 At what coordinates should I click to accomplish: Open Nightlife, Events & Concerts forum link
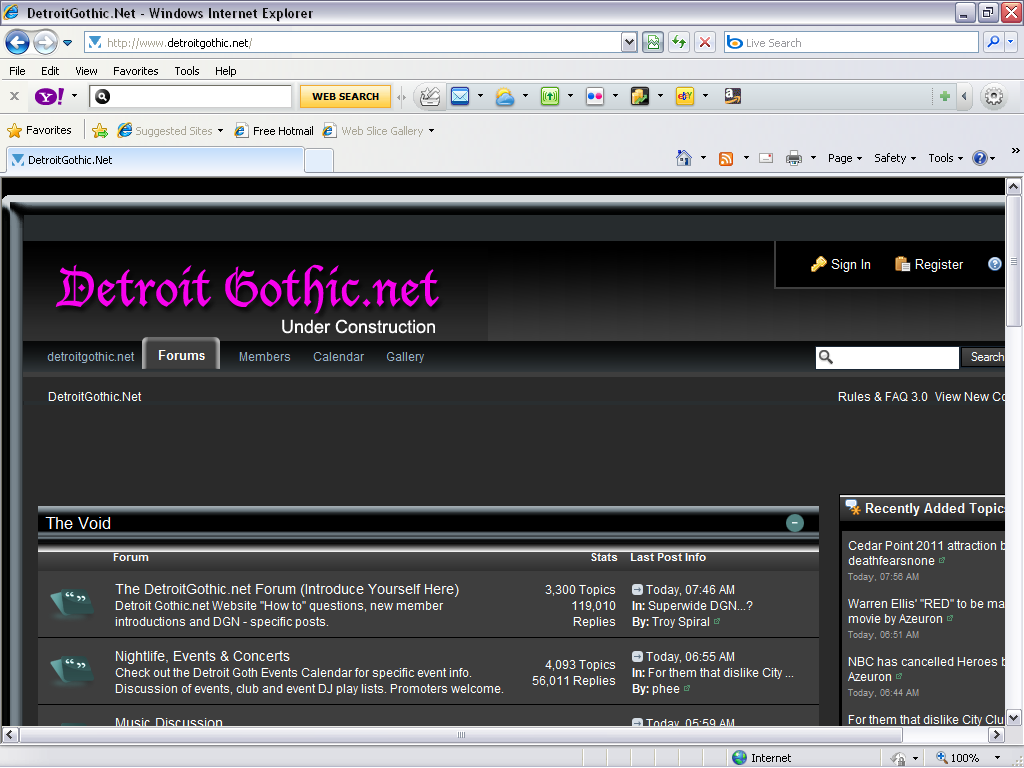pos(202,656)
